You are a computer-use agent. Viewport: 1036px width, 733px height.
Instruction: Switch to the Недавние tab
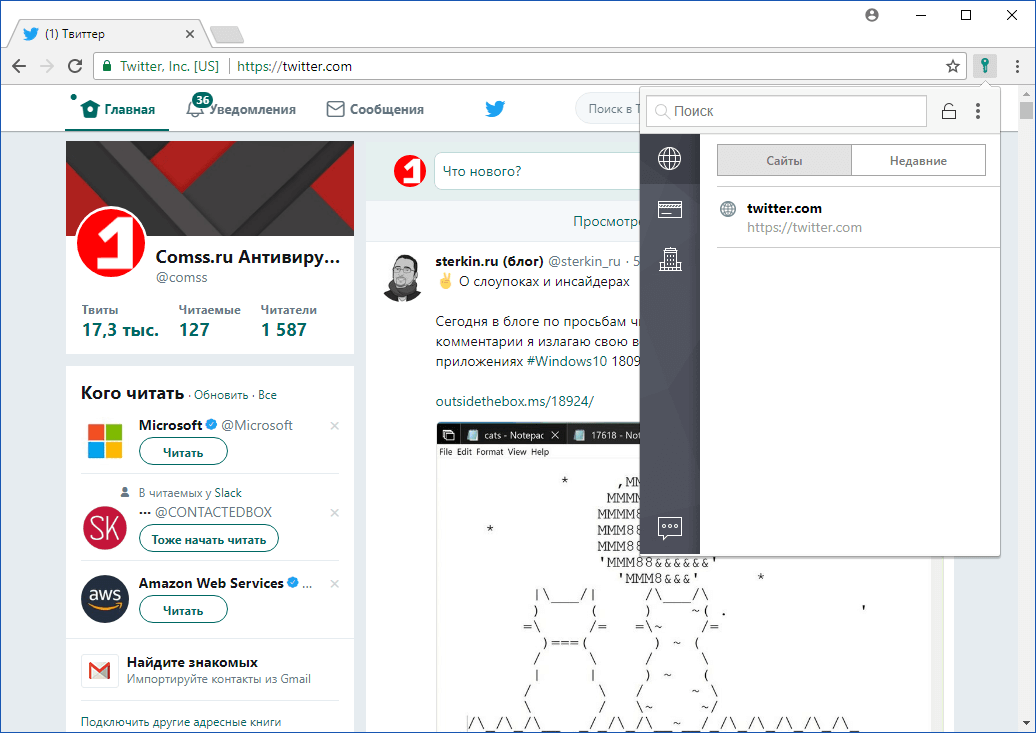(918, 161)
